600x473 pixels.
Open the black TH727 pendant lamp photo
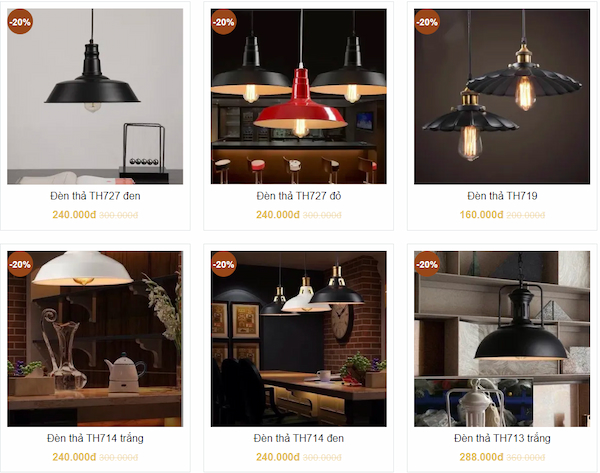click(x=95, y=96)
